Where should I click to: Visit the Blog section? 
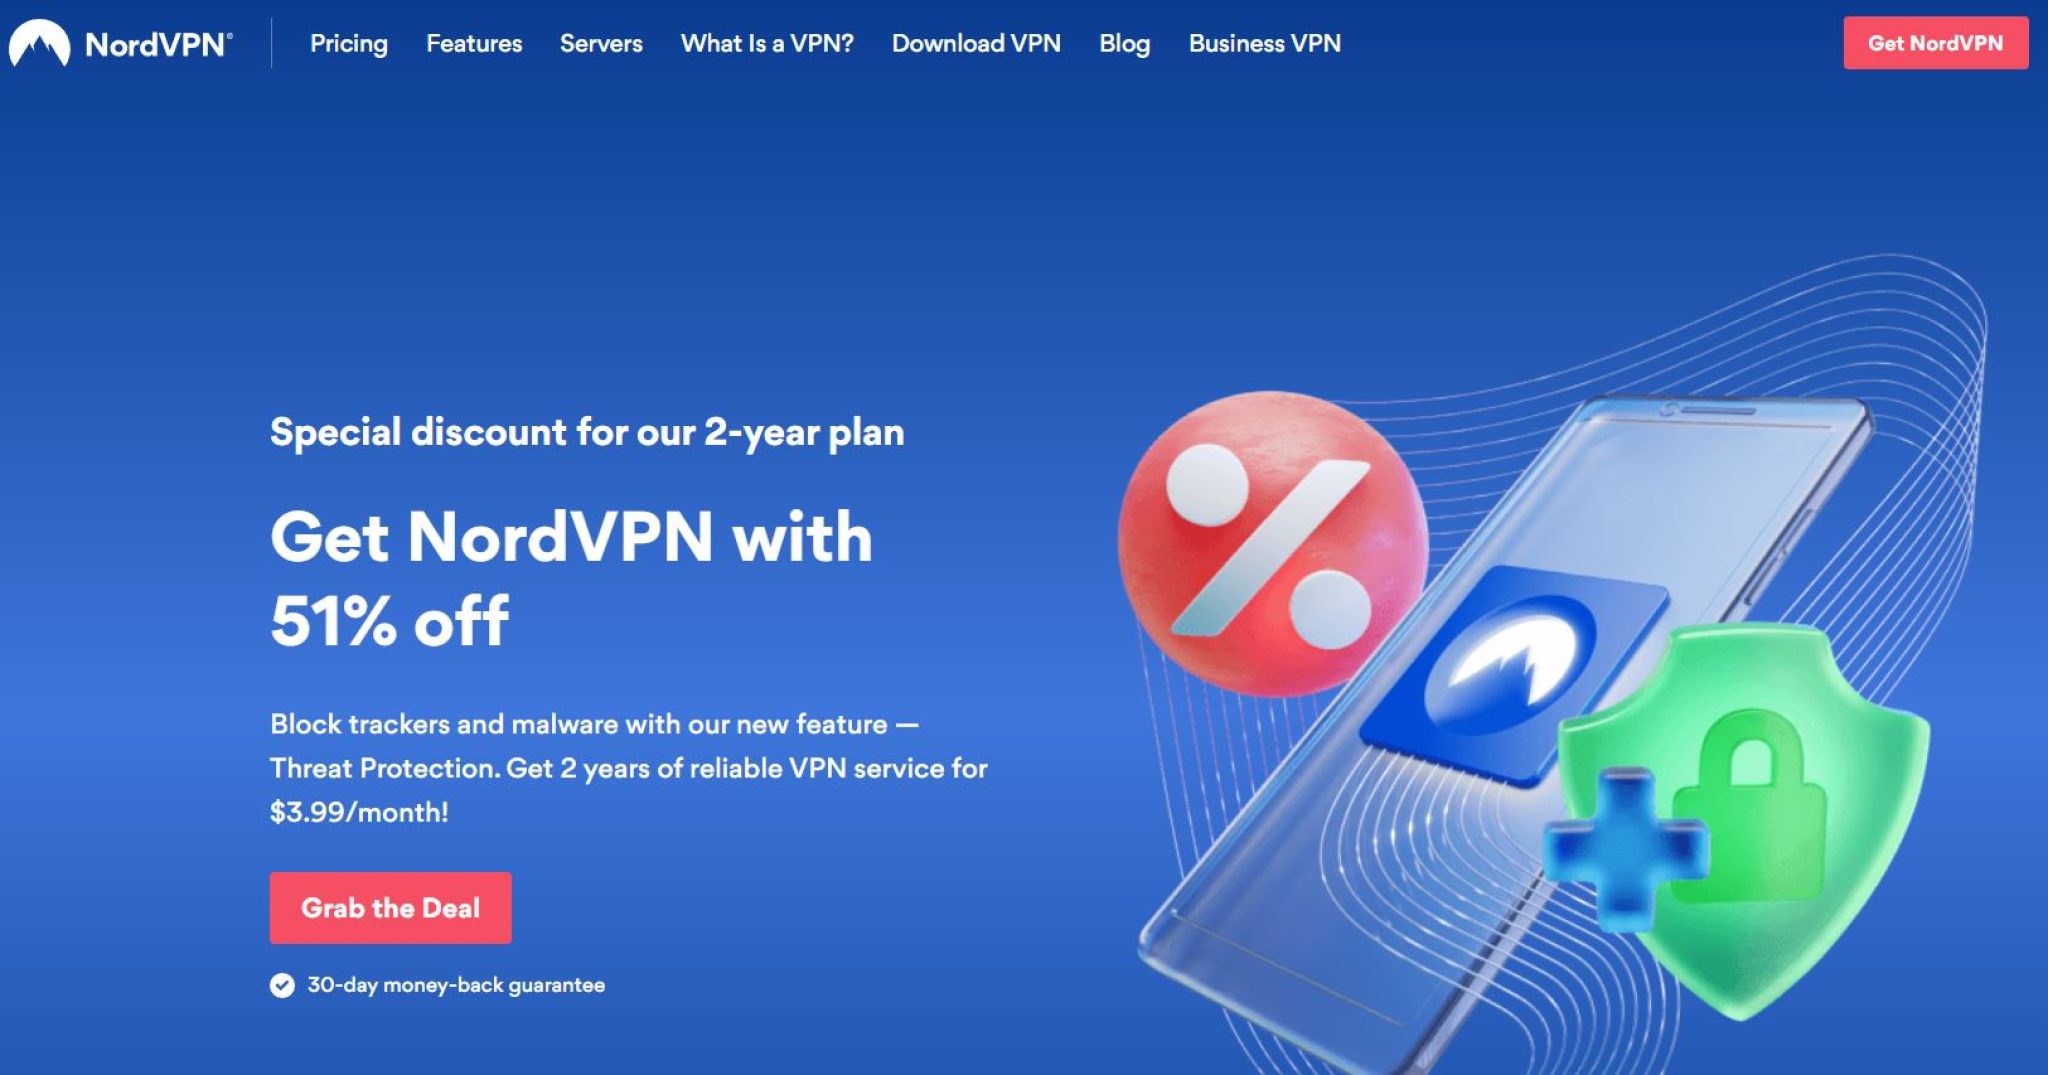1124,44
